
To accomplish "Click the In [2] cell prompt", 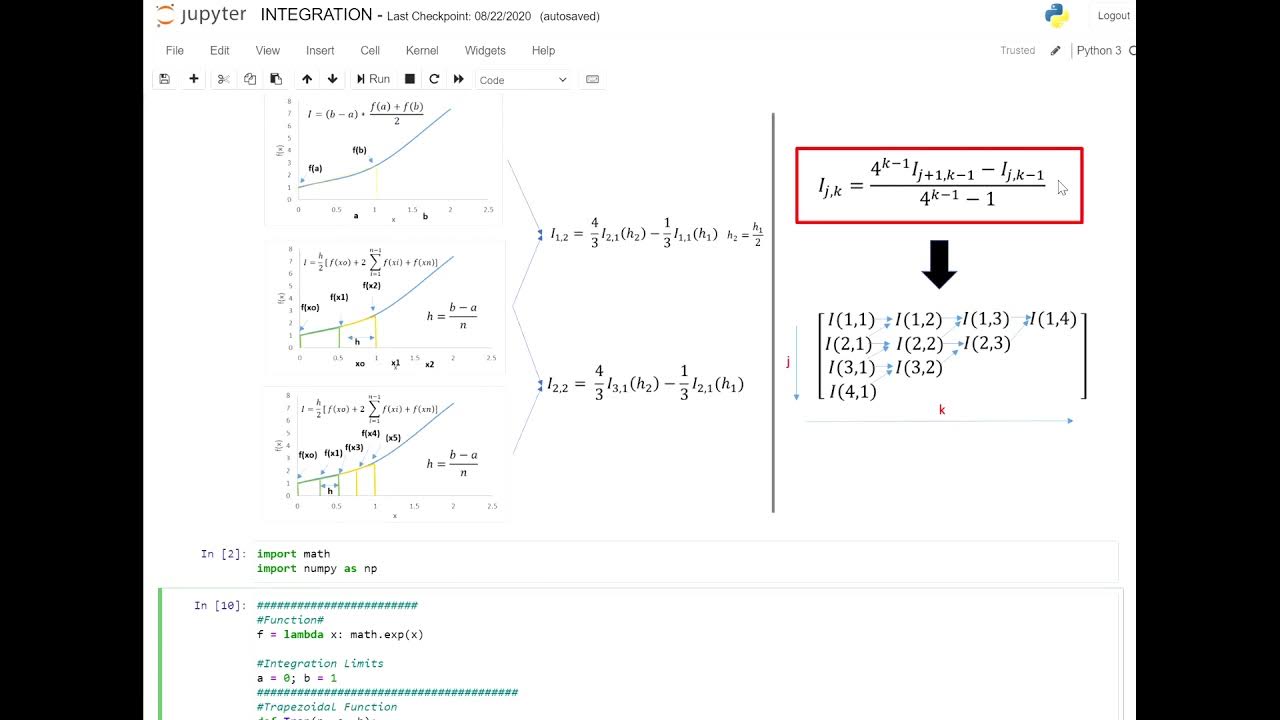I will [x=223, y=554].
